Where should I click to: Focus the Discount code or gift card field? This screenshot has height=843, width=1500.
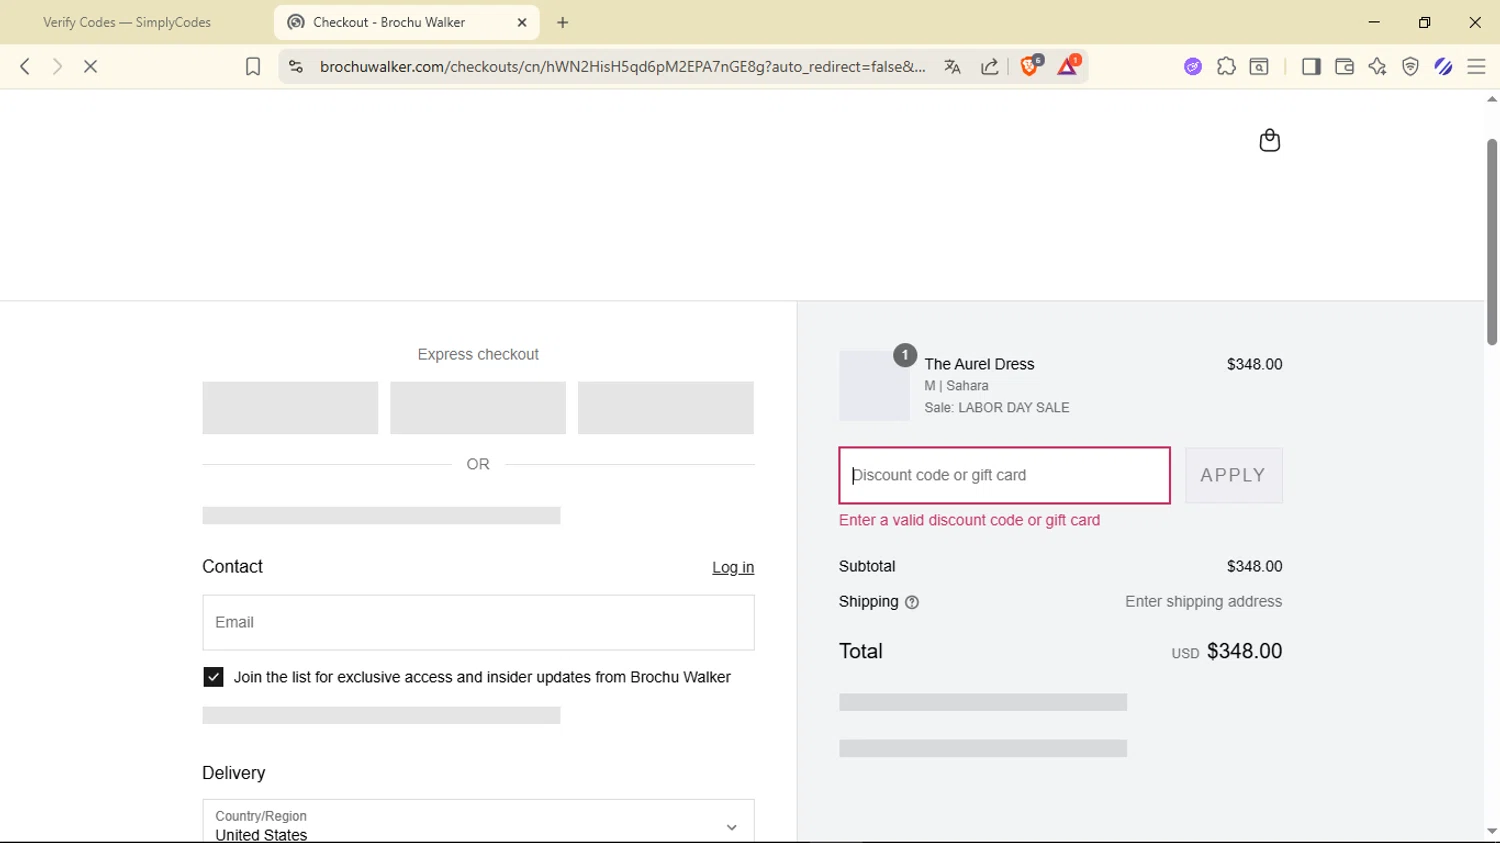tap(1004, 475)
